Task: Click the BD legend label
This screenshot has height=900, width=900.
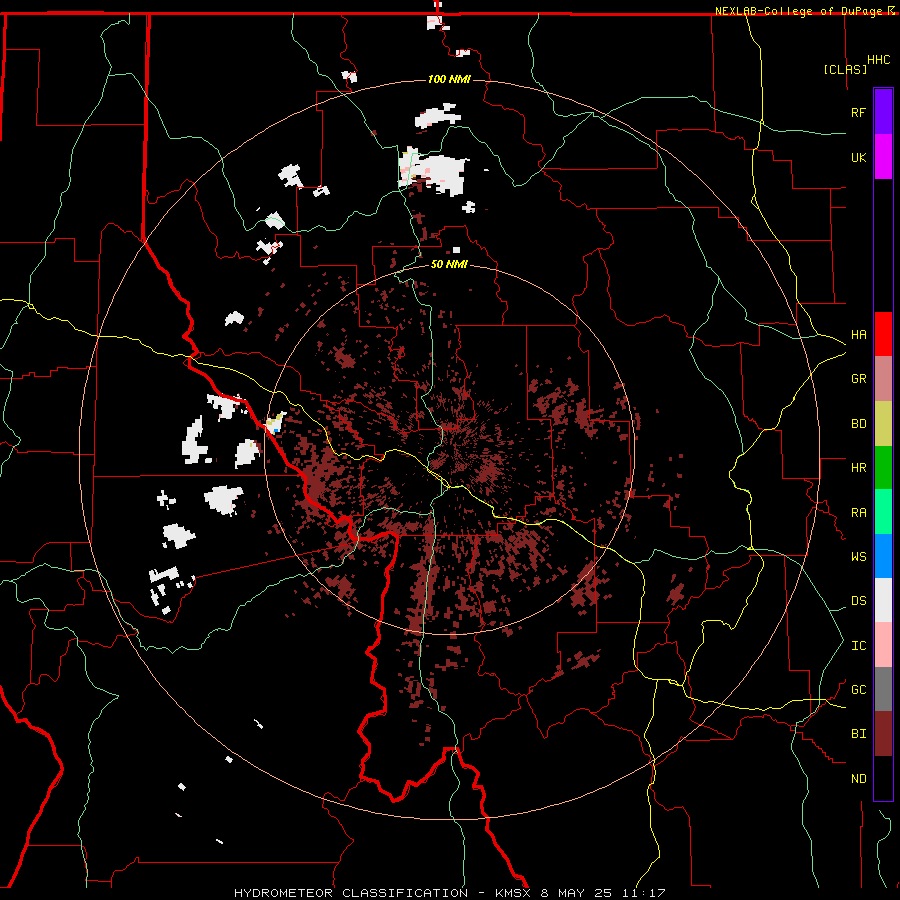Action: click(x=858, y=424)
